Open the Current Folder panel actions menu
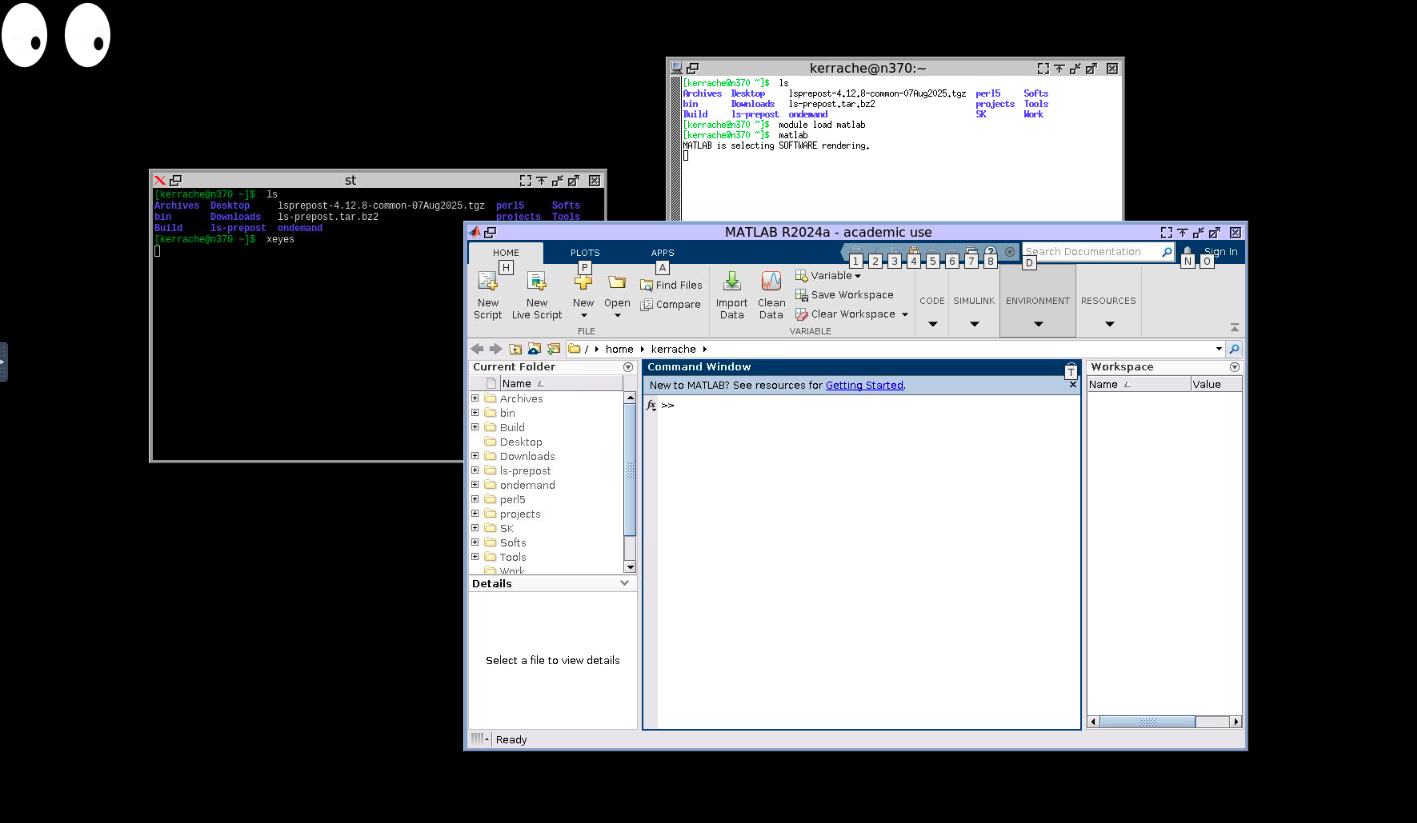The height and width of the screenshot is (823, 1417). tap(628, 367)
